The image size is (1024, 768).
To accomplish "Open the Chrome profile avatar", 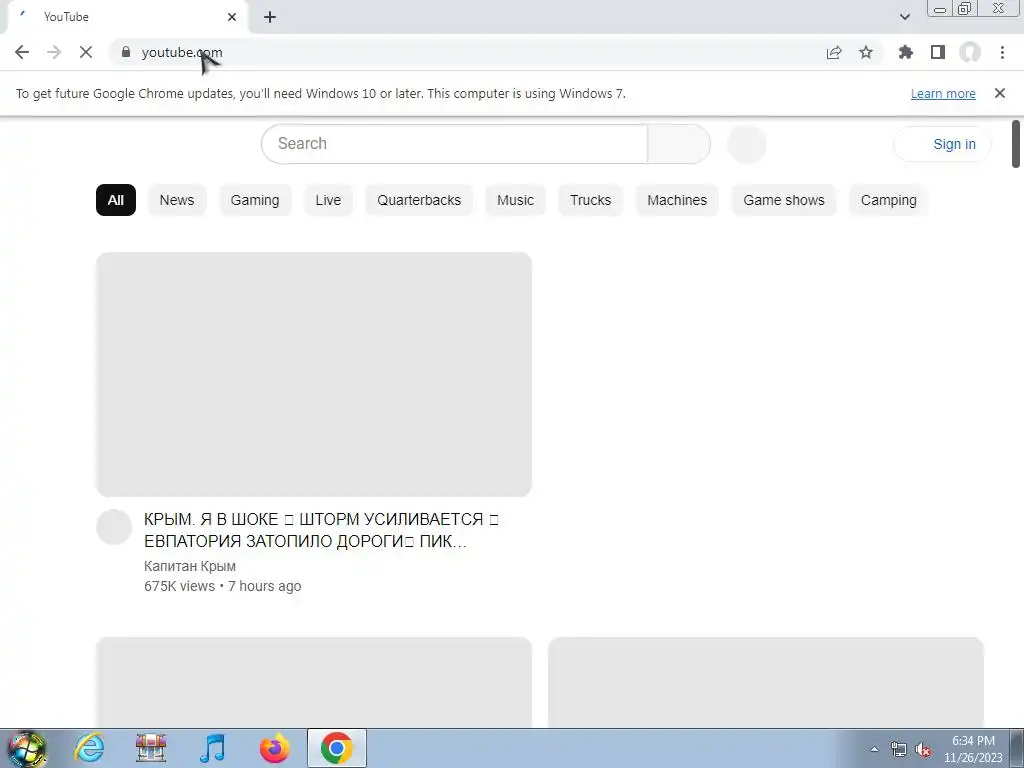I will click(x=970, y=52).
